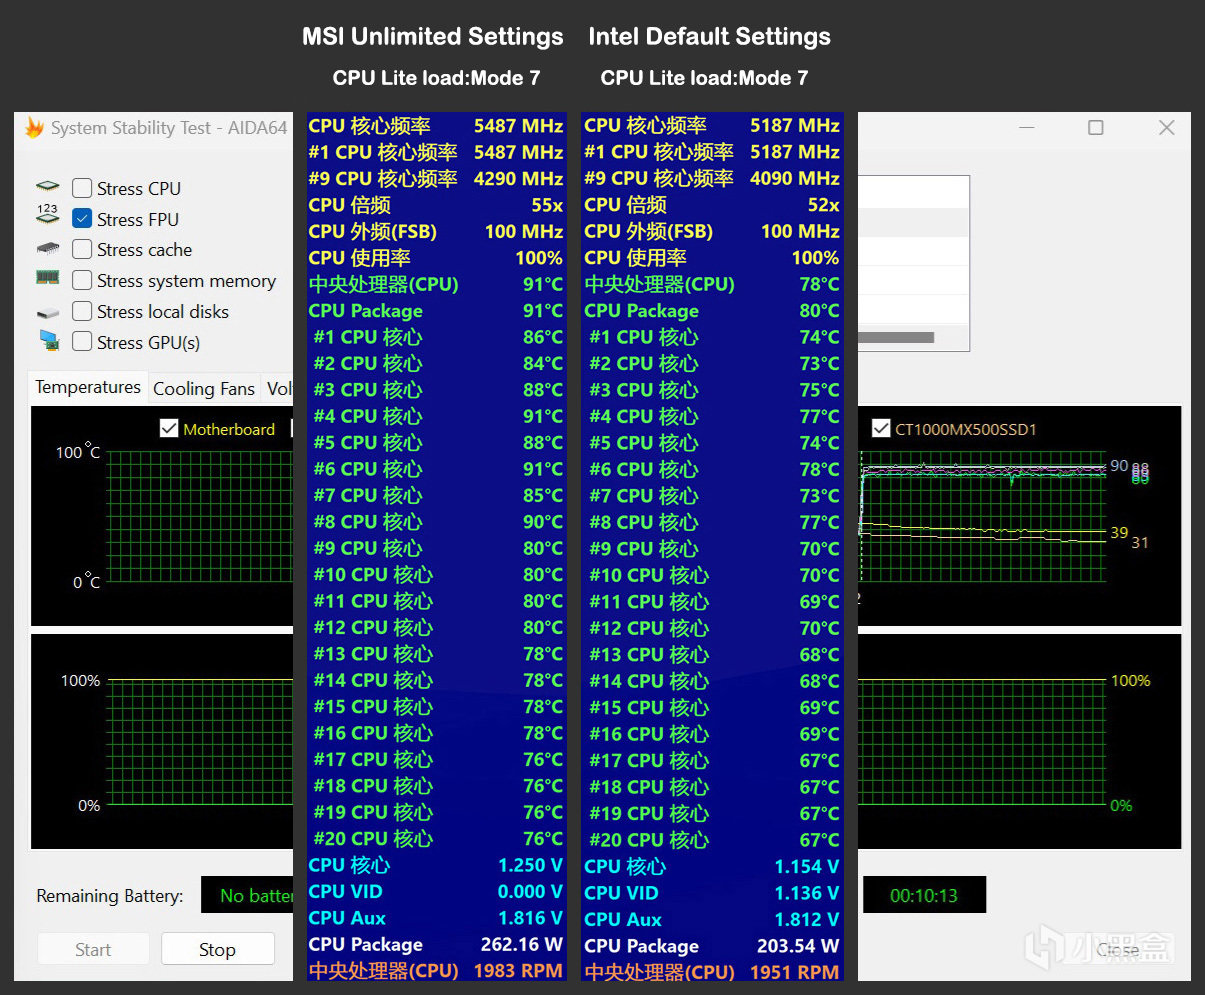Click the 52x CPU multiplier value
1205x995 pixels.
823,205
